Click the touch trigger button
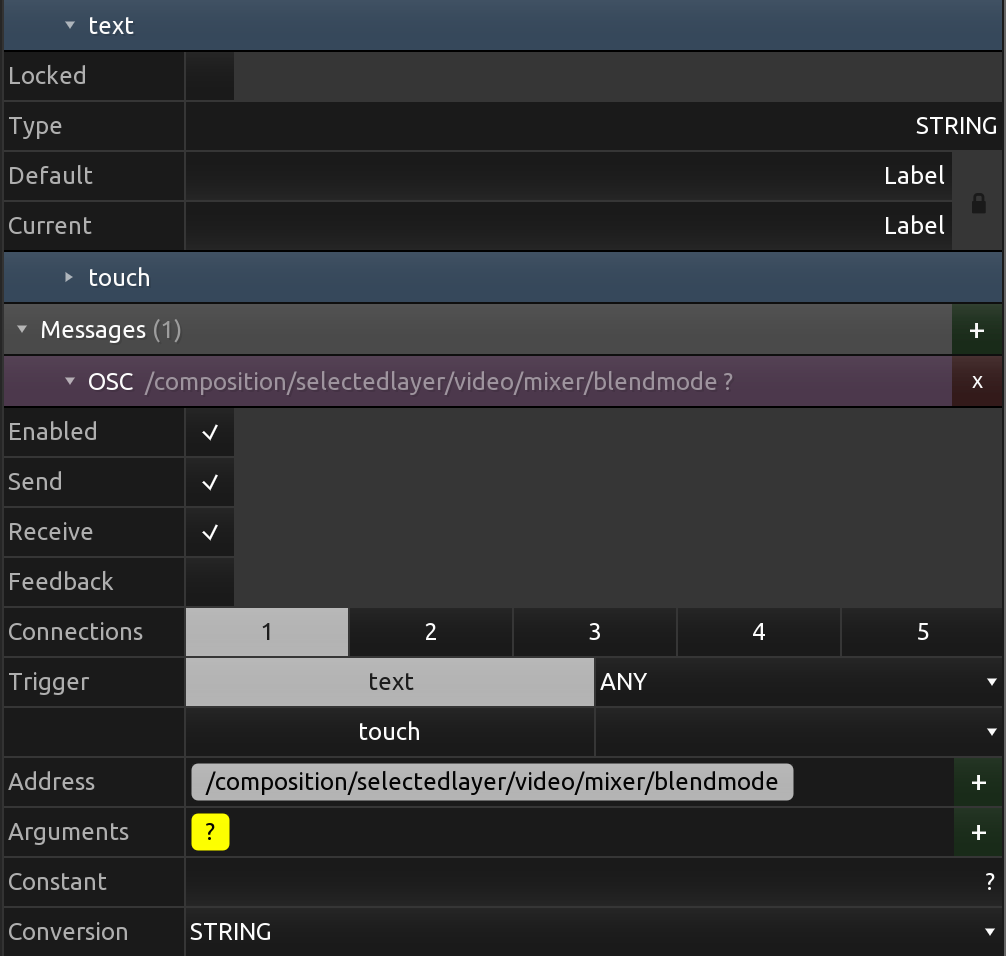Screen dimensions: 1006x956 click(x=389, y=732)
